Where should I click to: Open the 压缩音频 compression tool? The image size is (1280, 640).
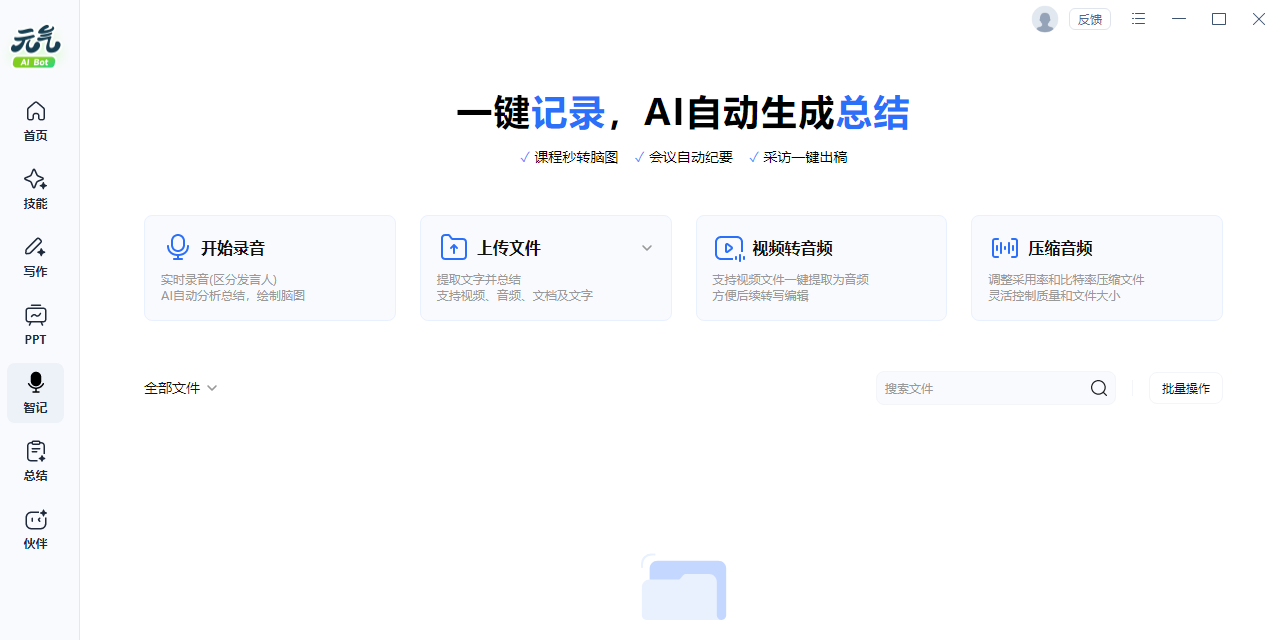coord(1096,268)
